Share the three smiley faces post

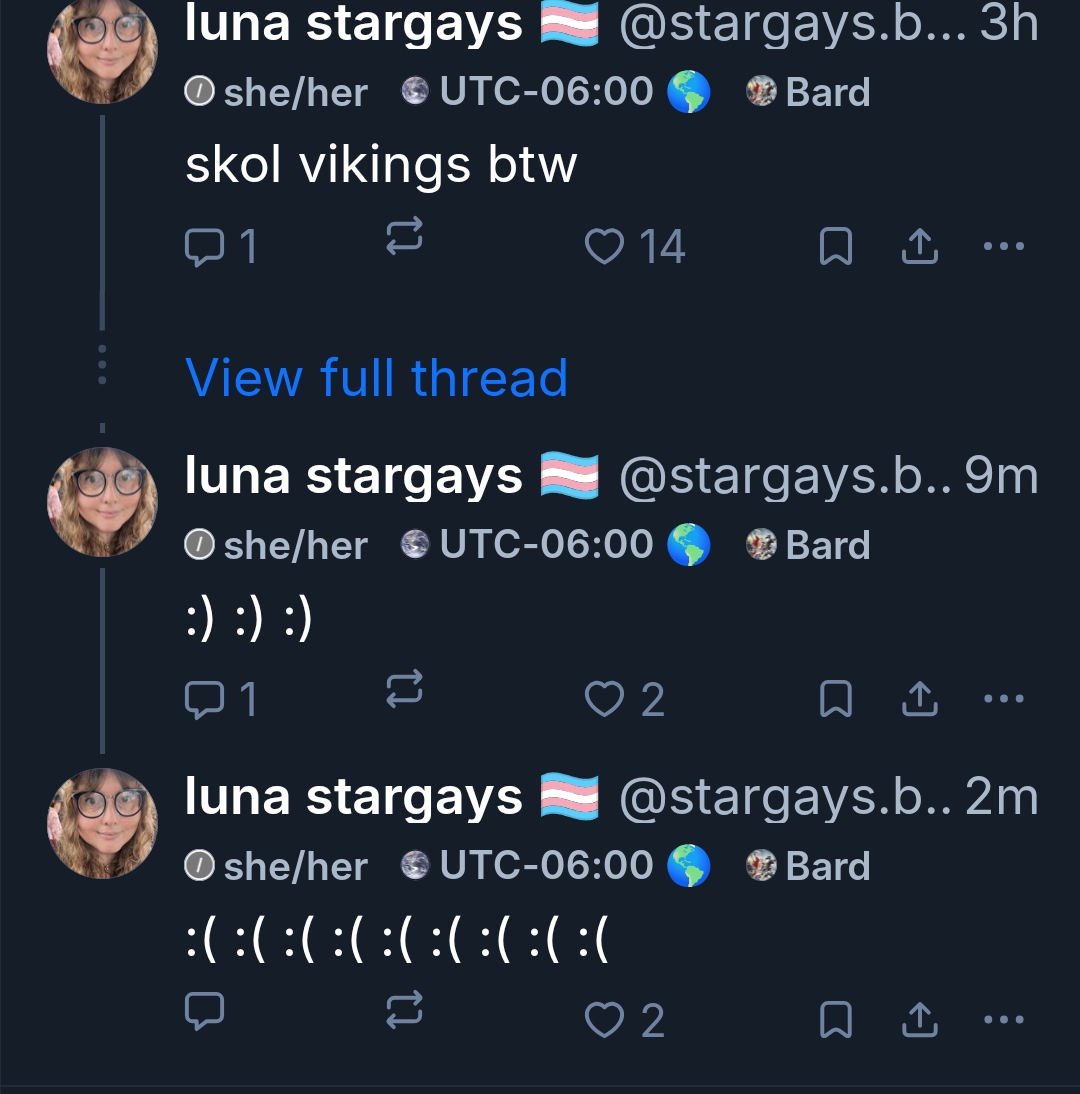click(x=919, y=698)
